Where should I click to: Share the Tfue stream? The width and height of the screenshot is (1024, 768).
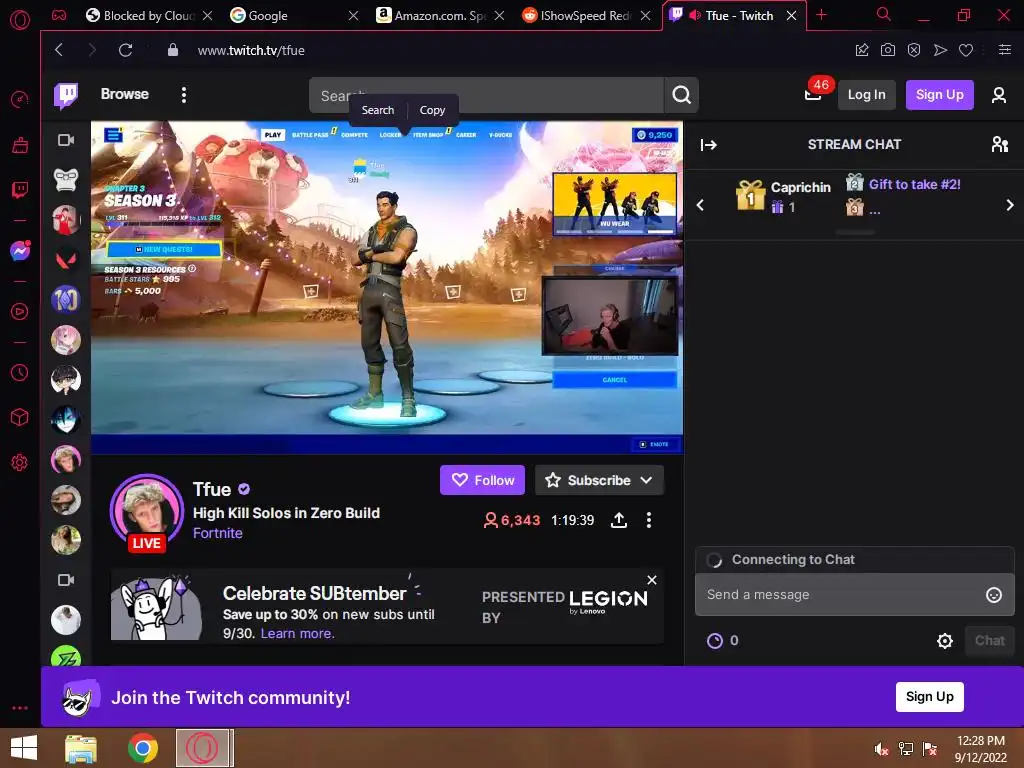(x=618, y=520)
